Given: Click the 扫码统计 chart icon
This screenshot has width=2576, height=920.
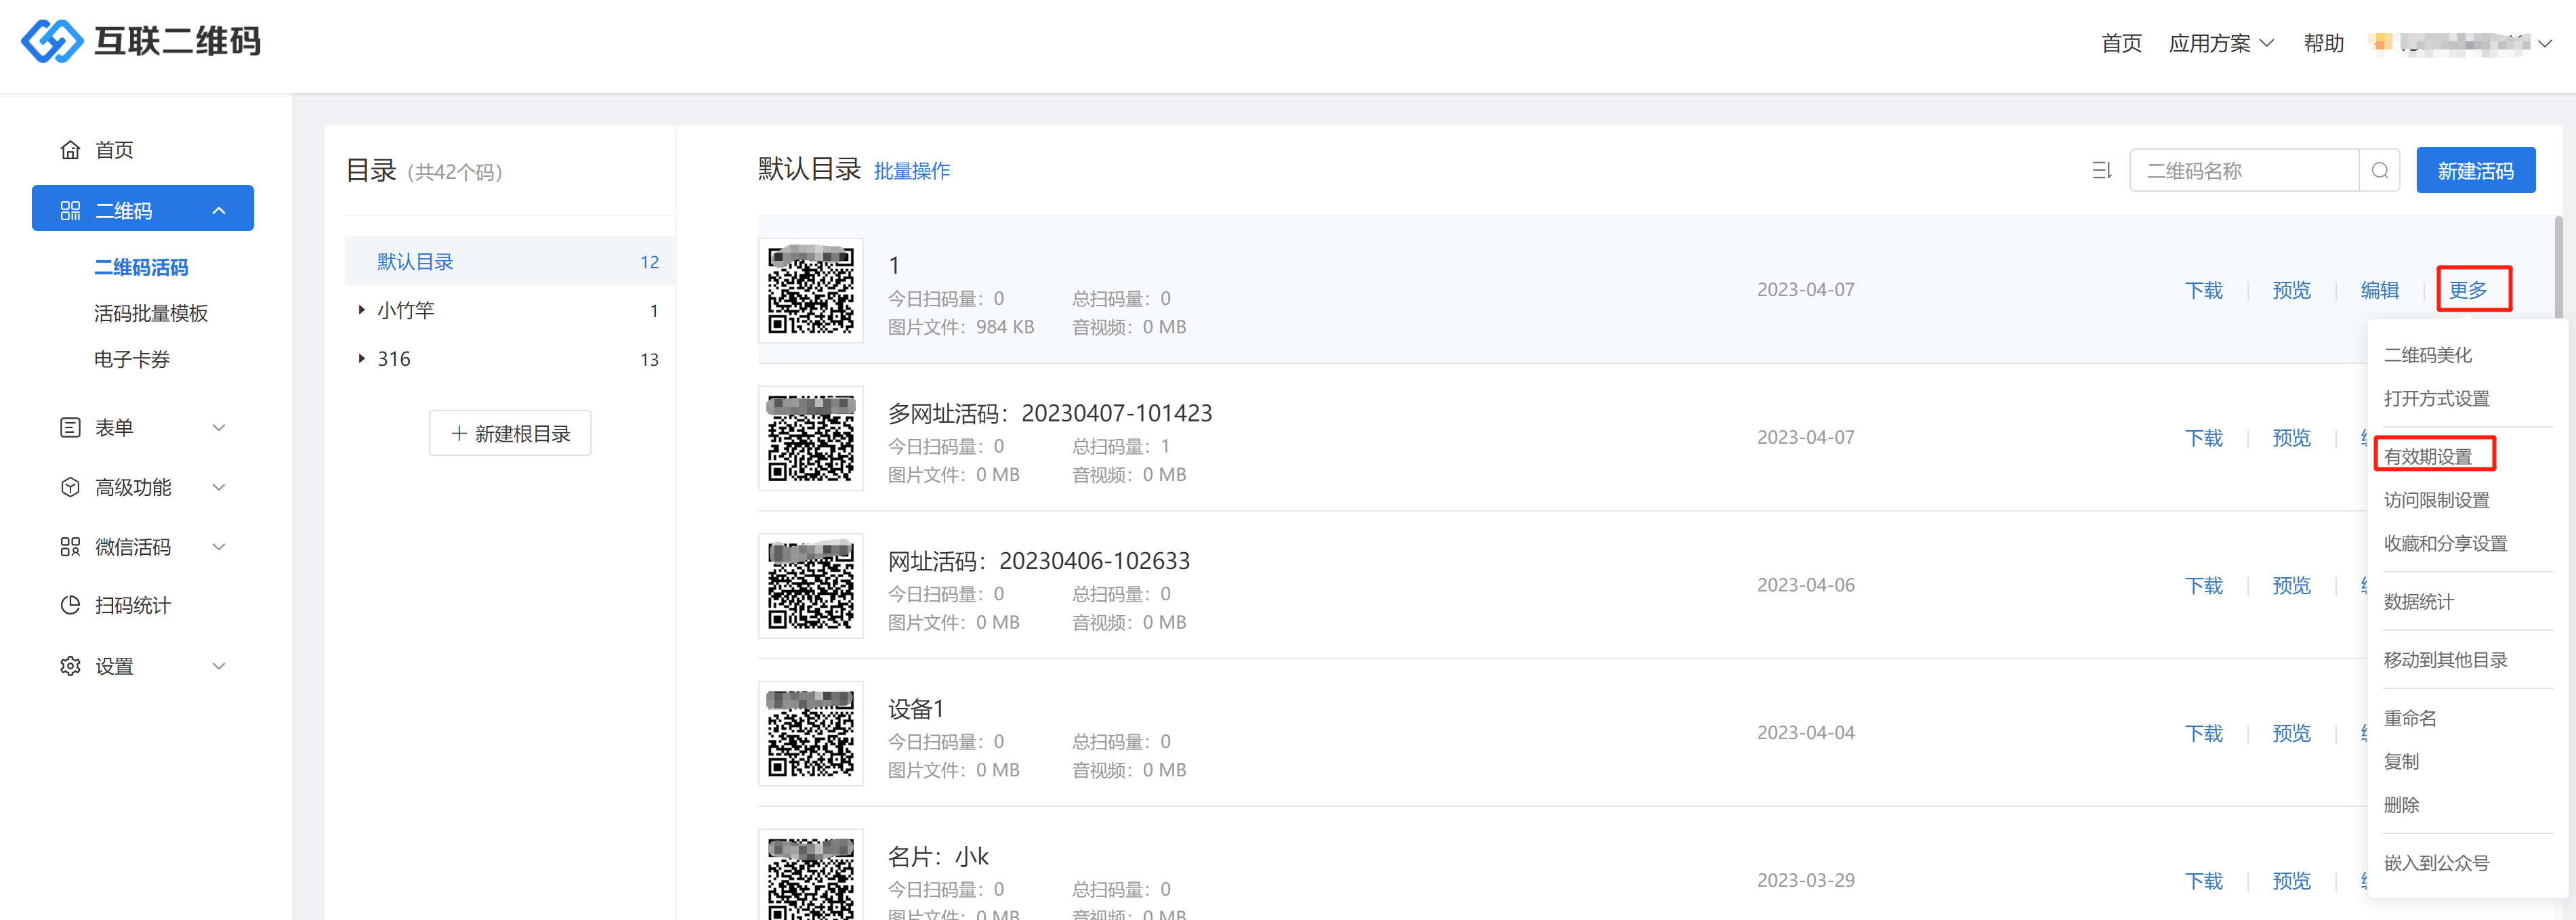Looking at the screenshot, I should click(x=70, y=605).
